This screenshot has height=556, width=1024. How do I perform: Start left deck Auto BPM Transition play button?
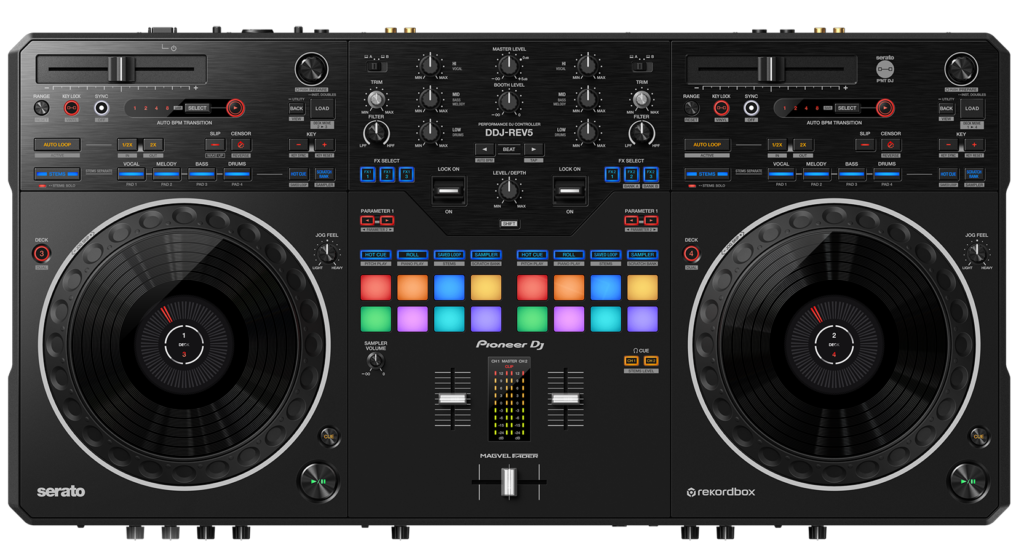pyautogui.click(x=235, y=108)
